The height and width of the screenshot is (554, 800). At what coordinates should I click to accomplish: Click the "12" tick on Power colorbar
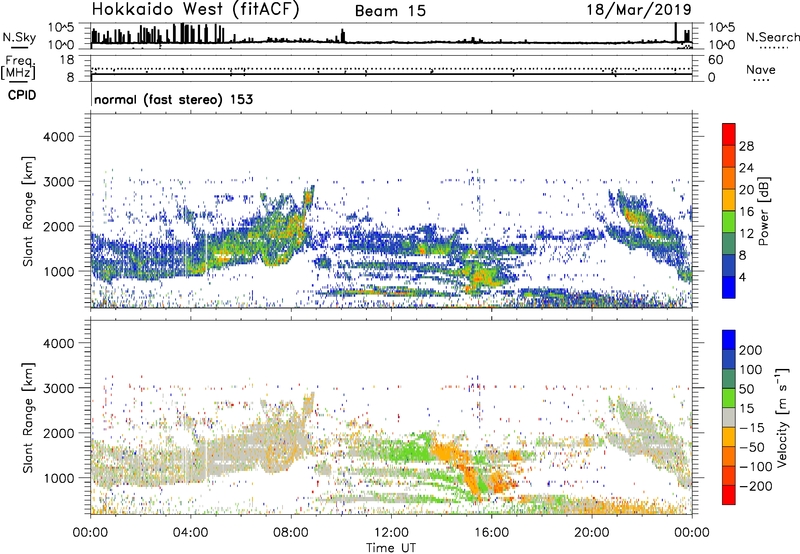[746, 234]
